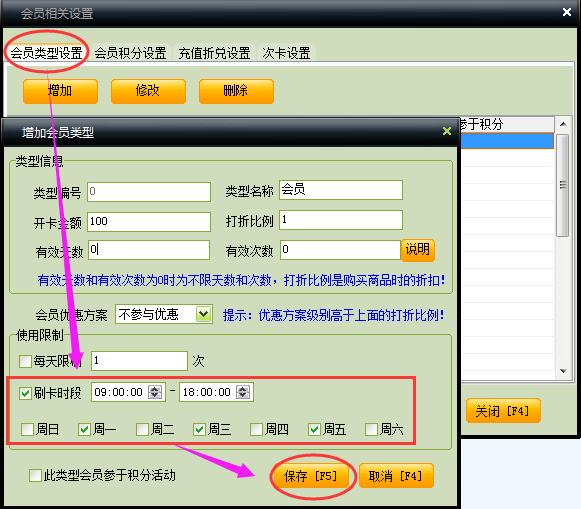Enable the 每天限制 checkbox
Viewport: 581px width, 509px height.
(25, 361)
